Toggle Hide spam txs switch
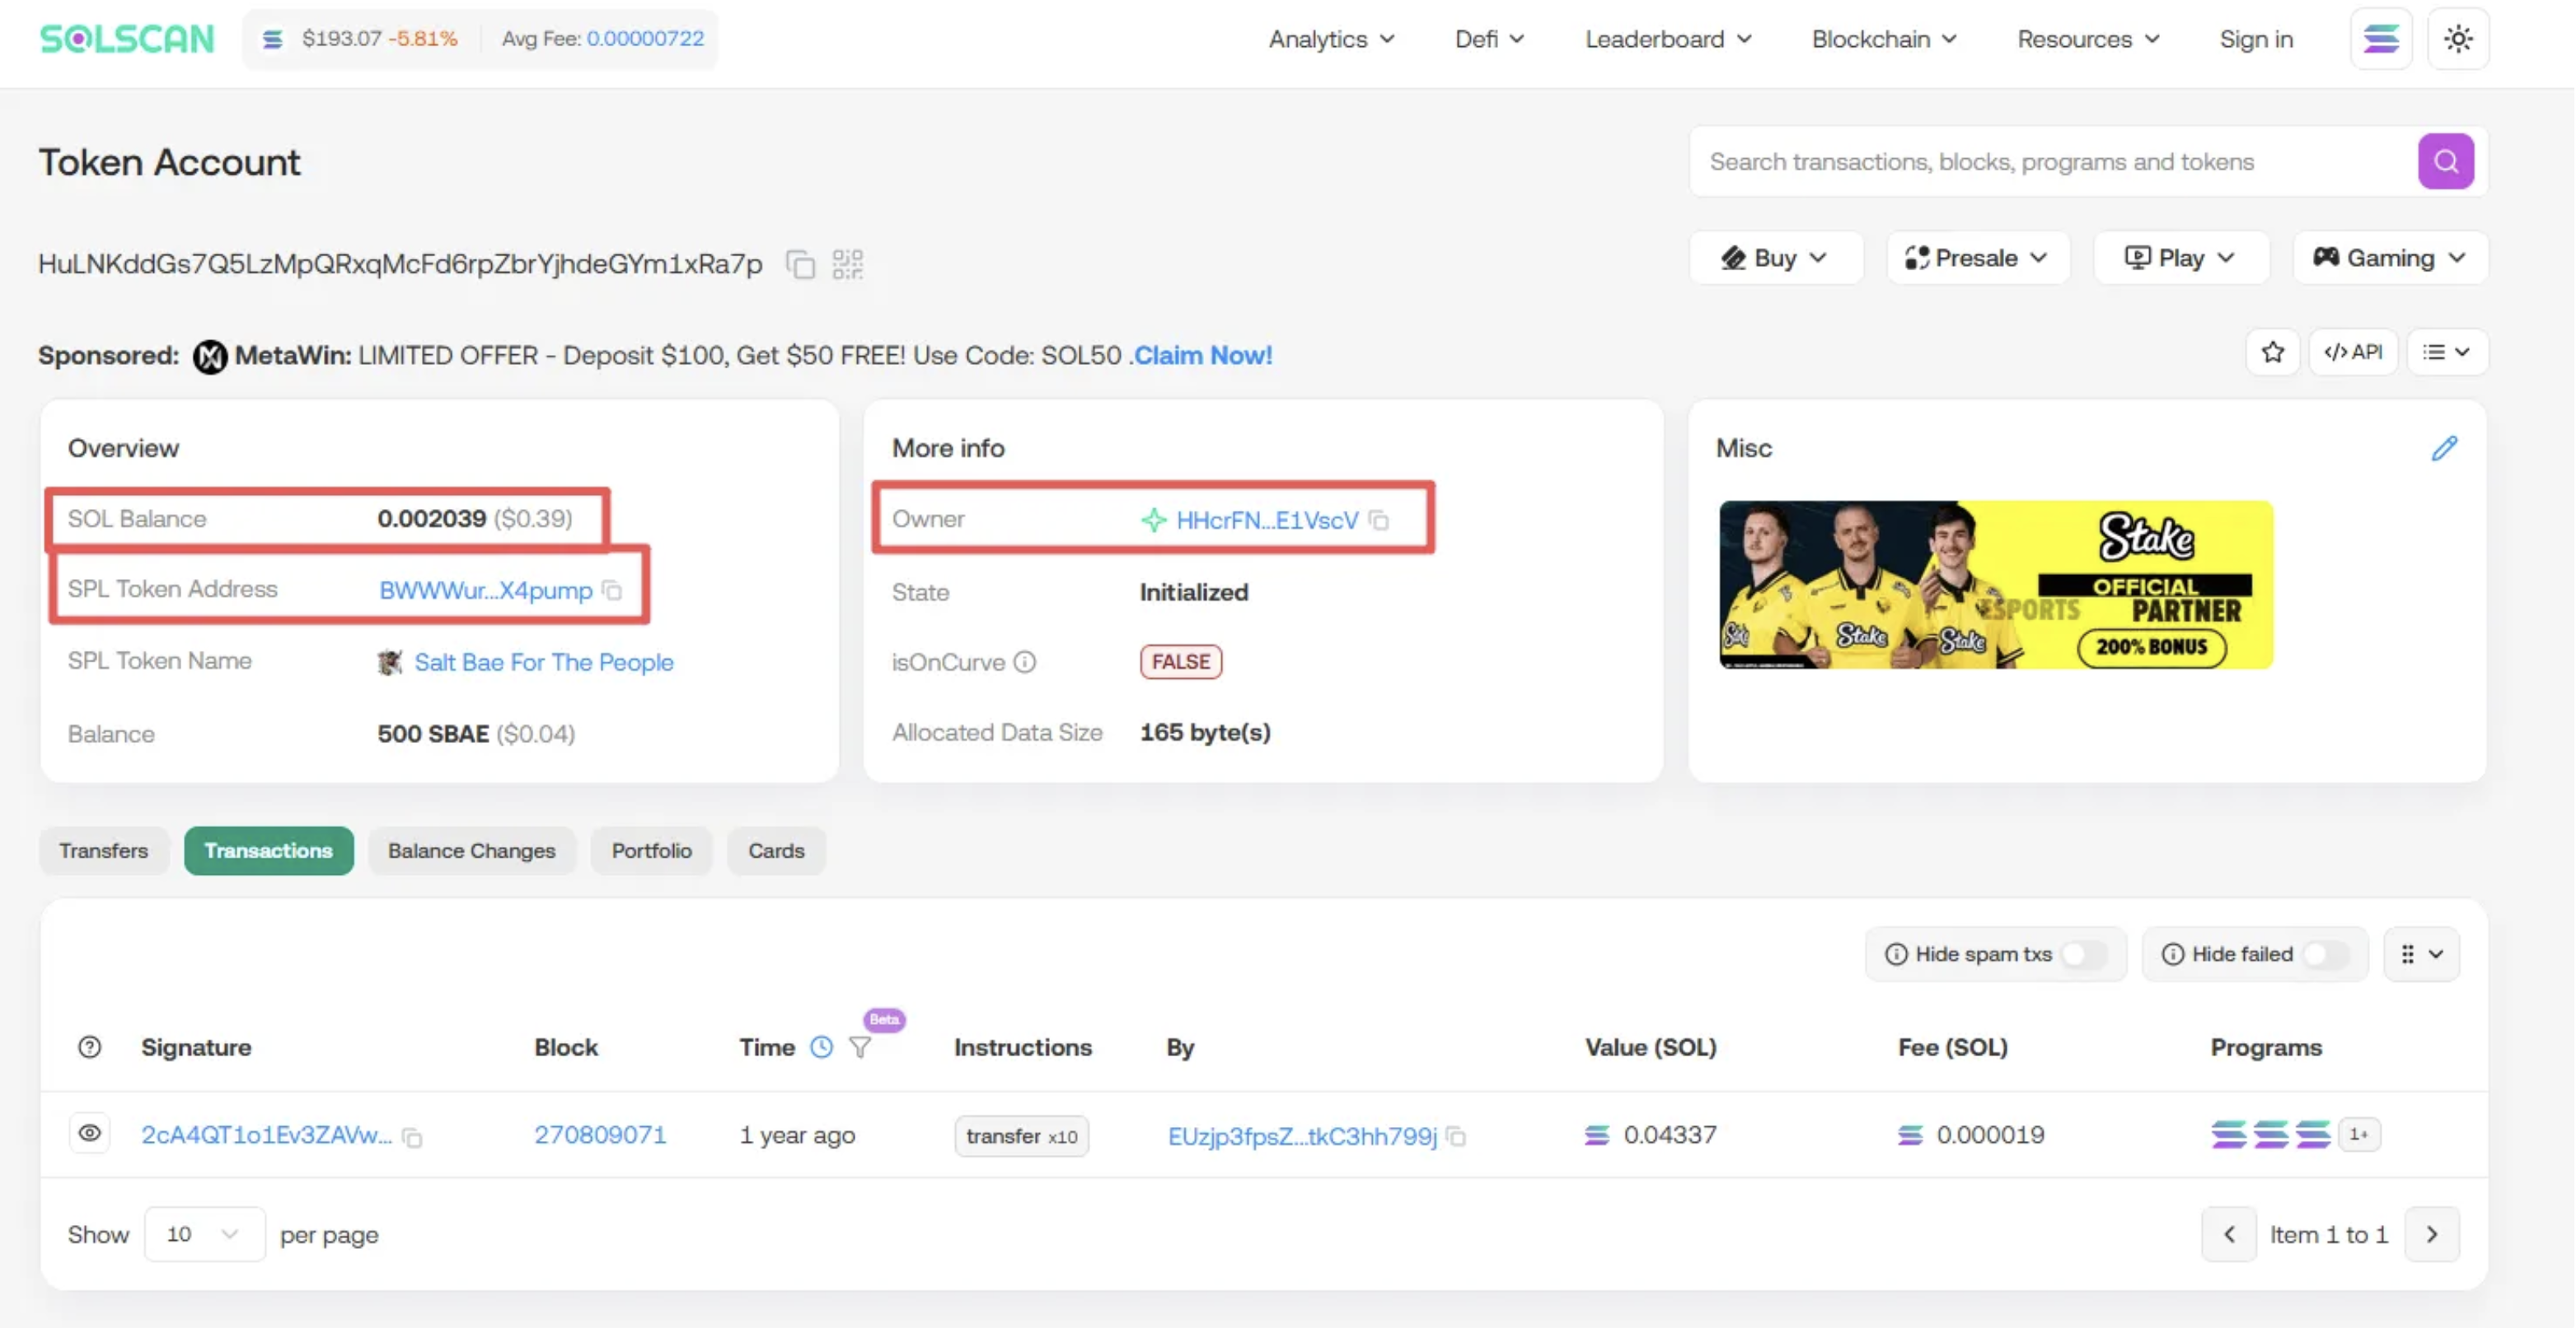 2083,954
